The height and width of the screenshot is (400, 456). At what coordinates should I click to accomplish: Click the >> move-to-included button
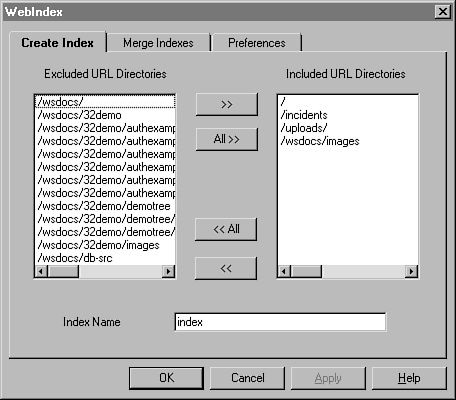(x=227, y=105)
